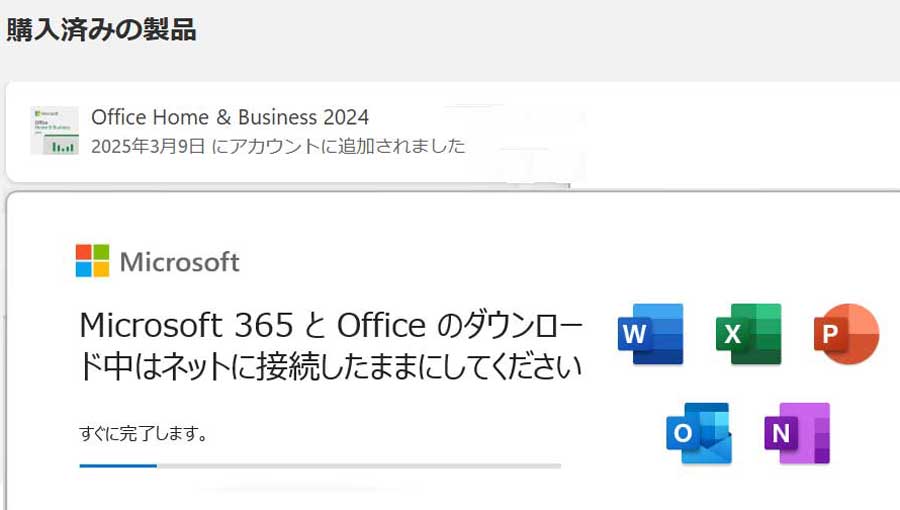Click empty white area of product card
Viewport: 900px width, 510px height.
coord(740,132)
